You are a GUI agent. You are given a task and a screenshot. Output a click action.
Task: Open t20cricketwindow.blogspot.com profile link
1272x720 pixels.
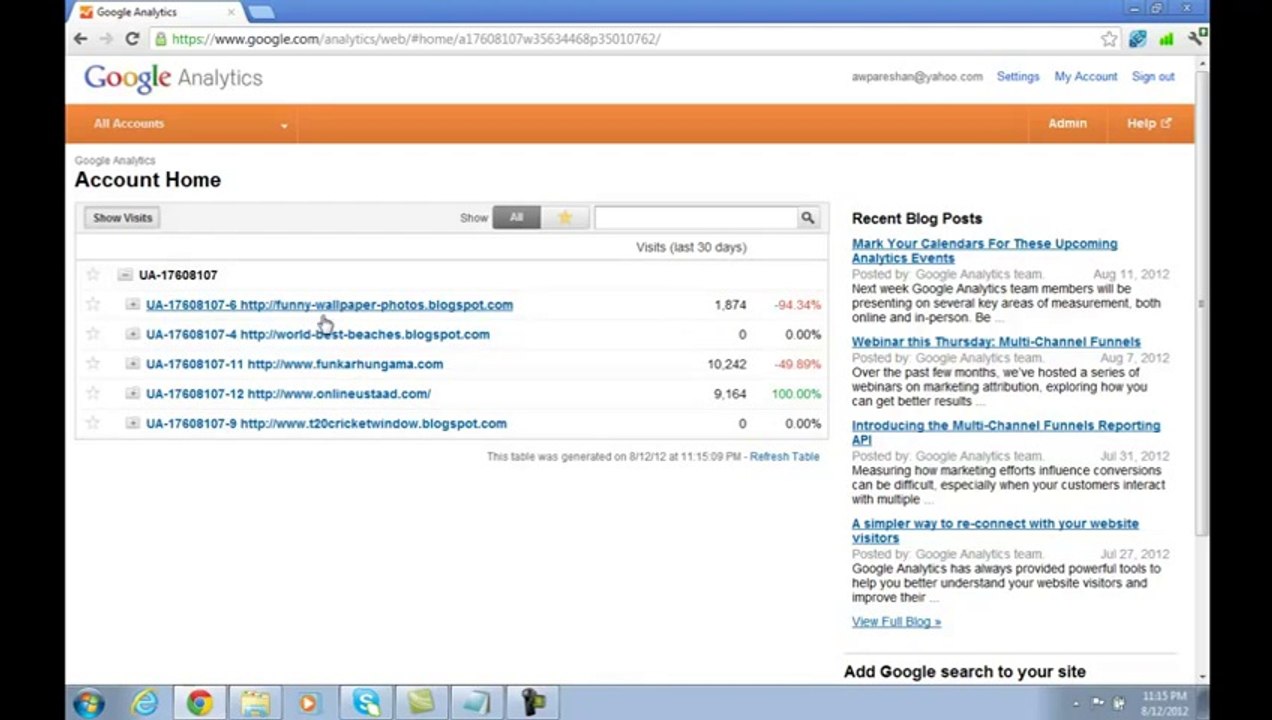click(x=326, y=423)
